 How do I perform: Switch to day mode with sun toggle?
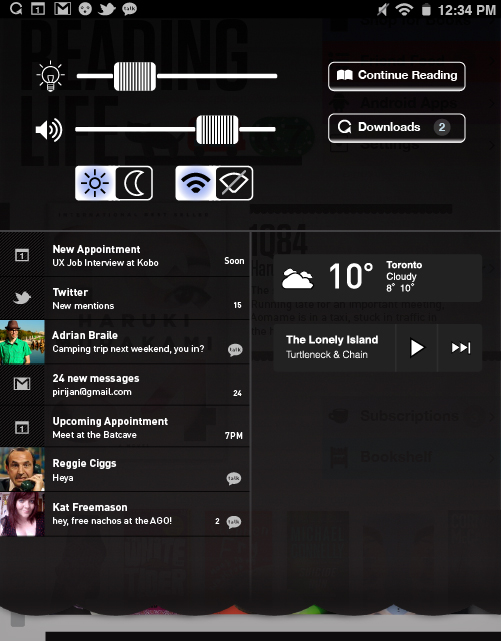(95, 183)
